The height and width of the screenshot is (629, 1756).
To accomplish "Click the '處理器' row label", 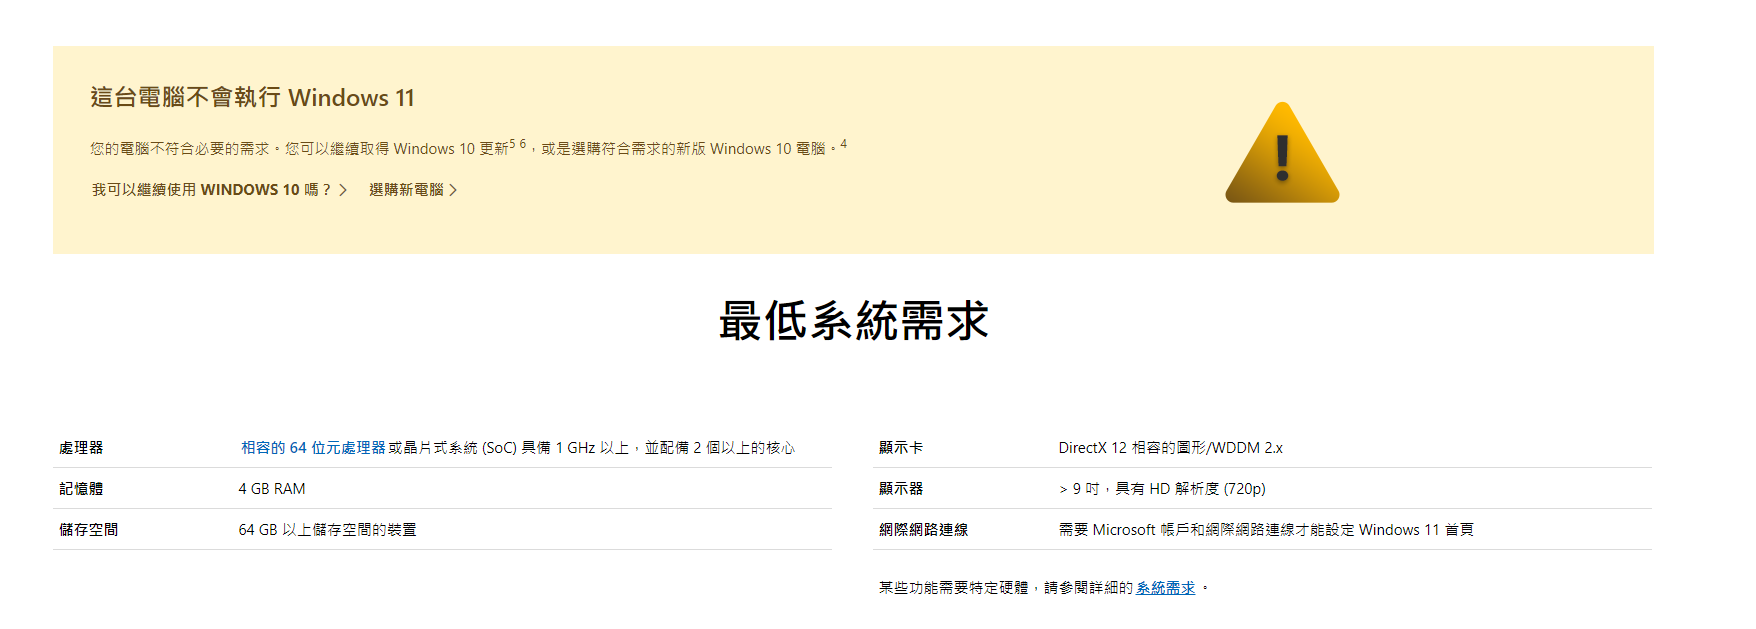I will point(81,448).
